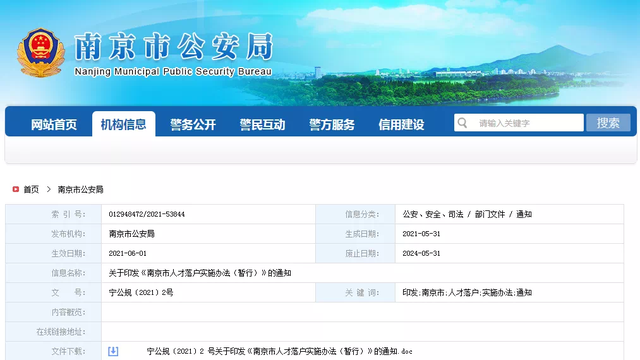Click the 文号 label

tap(68, 293)
